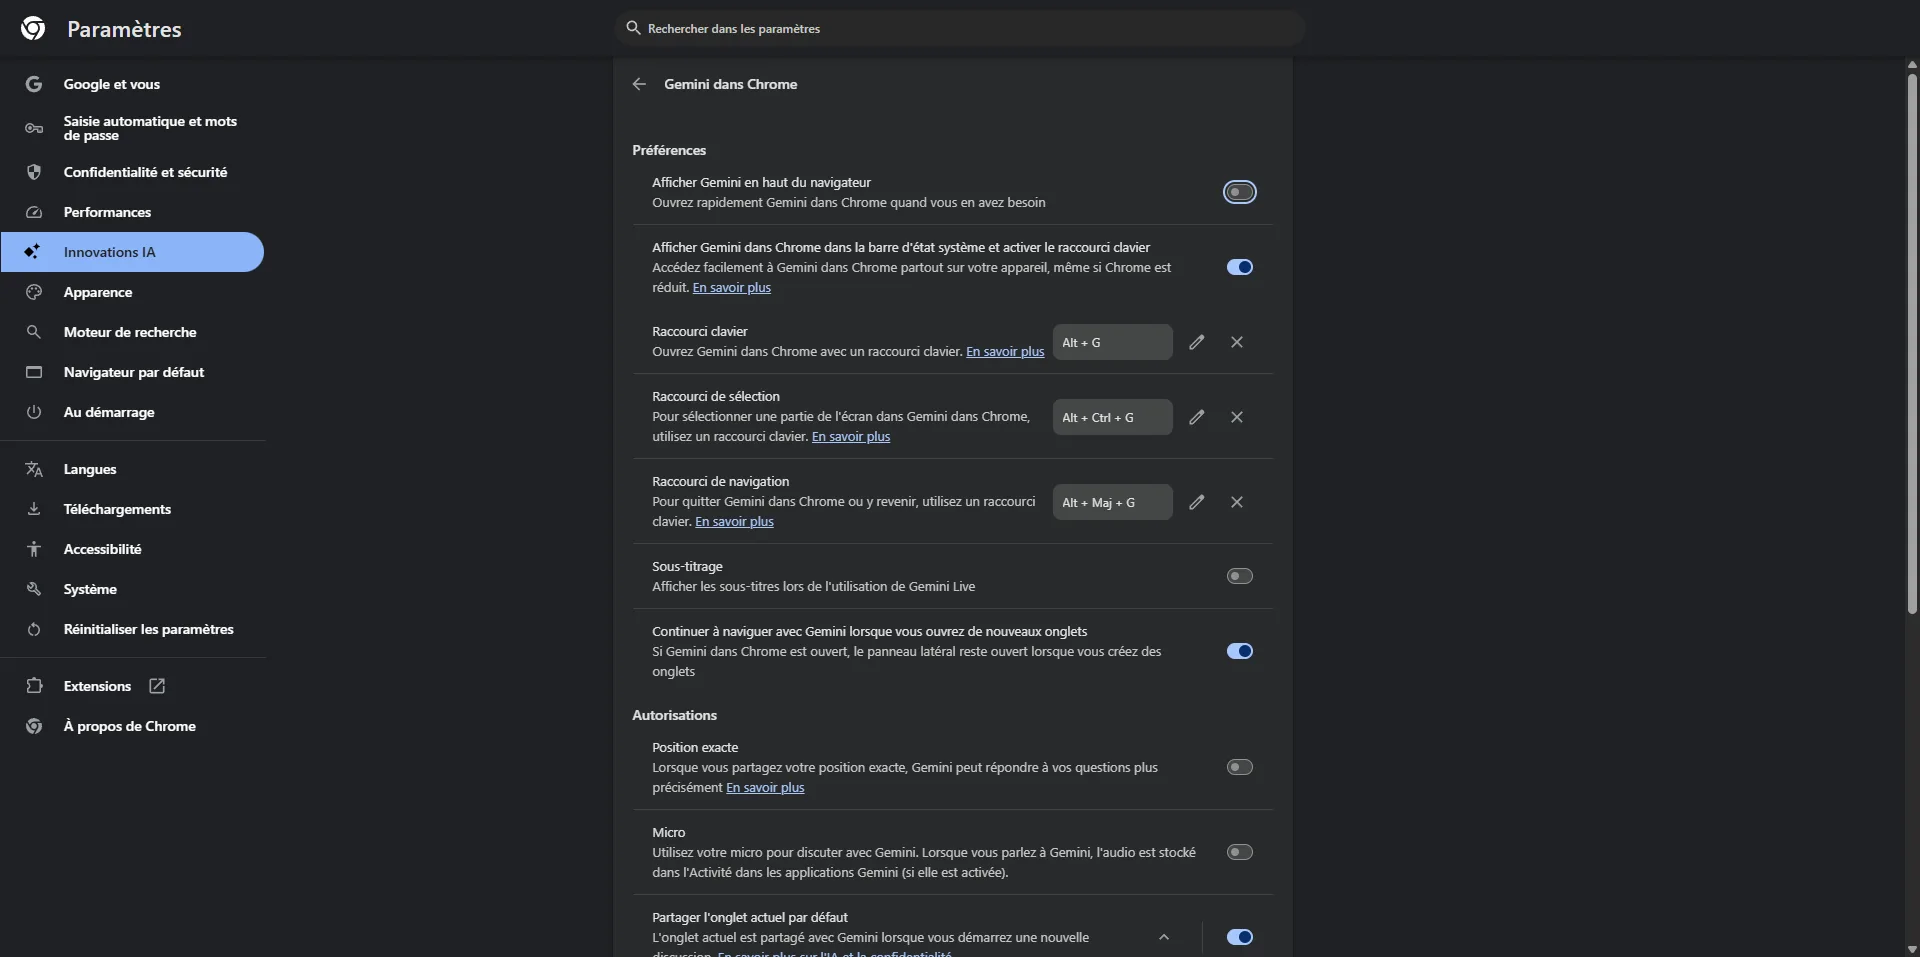Open Accessibilité settings
Viewport: 1920px width, 957px height.
[132, 549]
